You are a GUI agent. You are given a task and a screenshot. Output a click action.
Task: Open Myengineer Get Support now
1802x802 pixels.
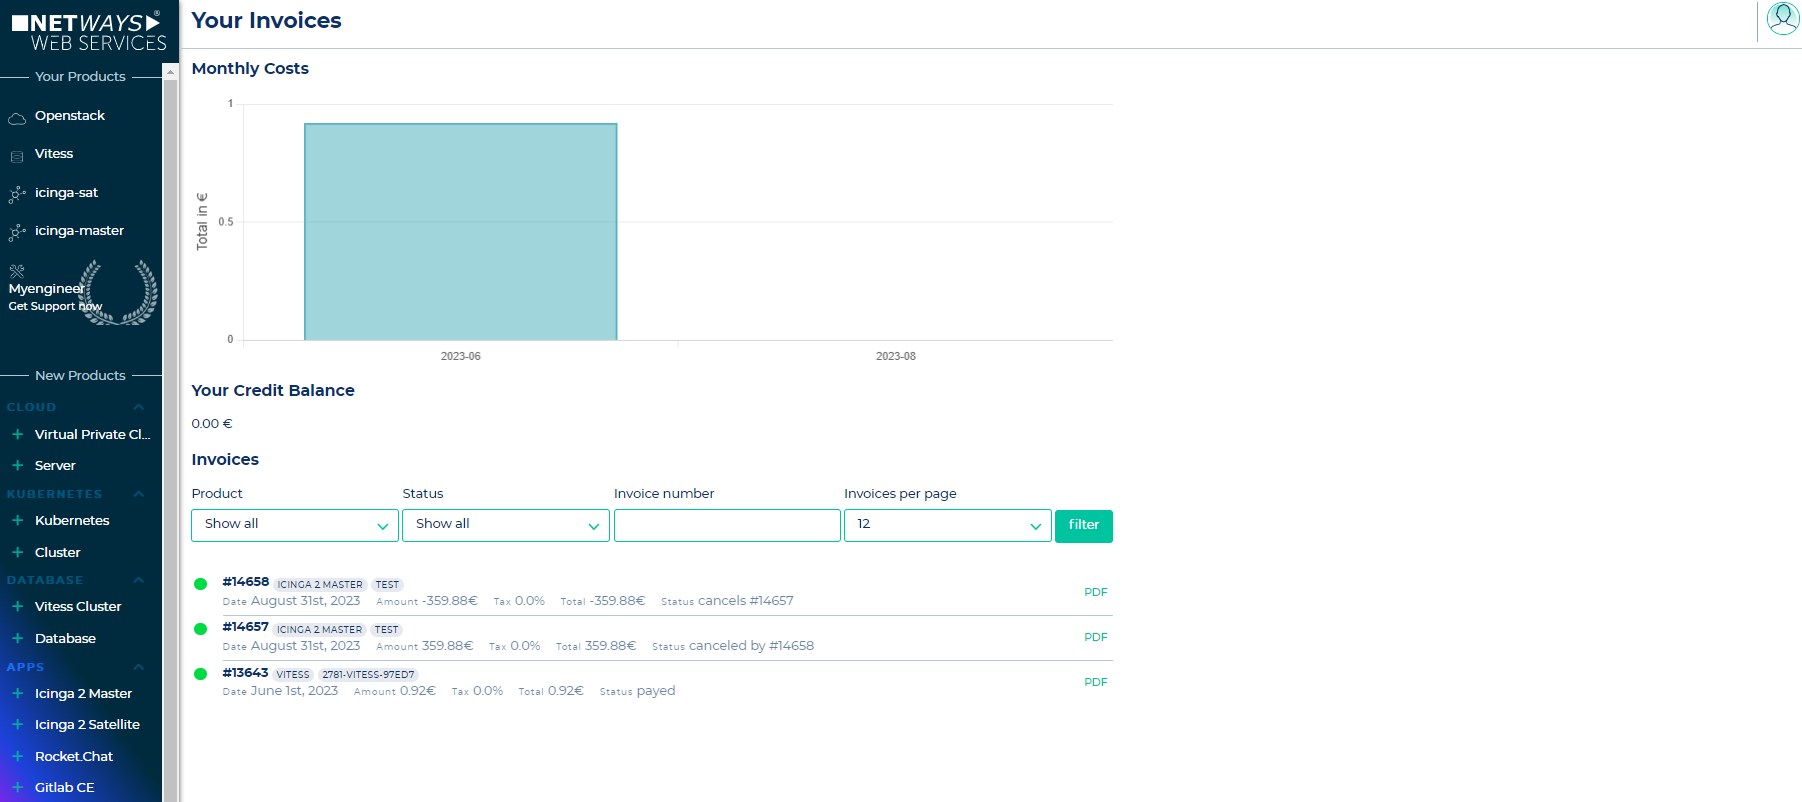(56, 297)
